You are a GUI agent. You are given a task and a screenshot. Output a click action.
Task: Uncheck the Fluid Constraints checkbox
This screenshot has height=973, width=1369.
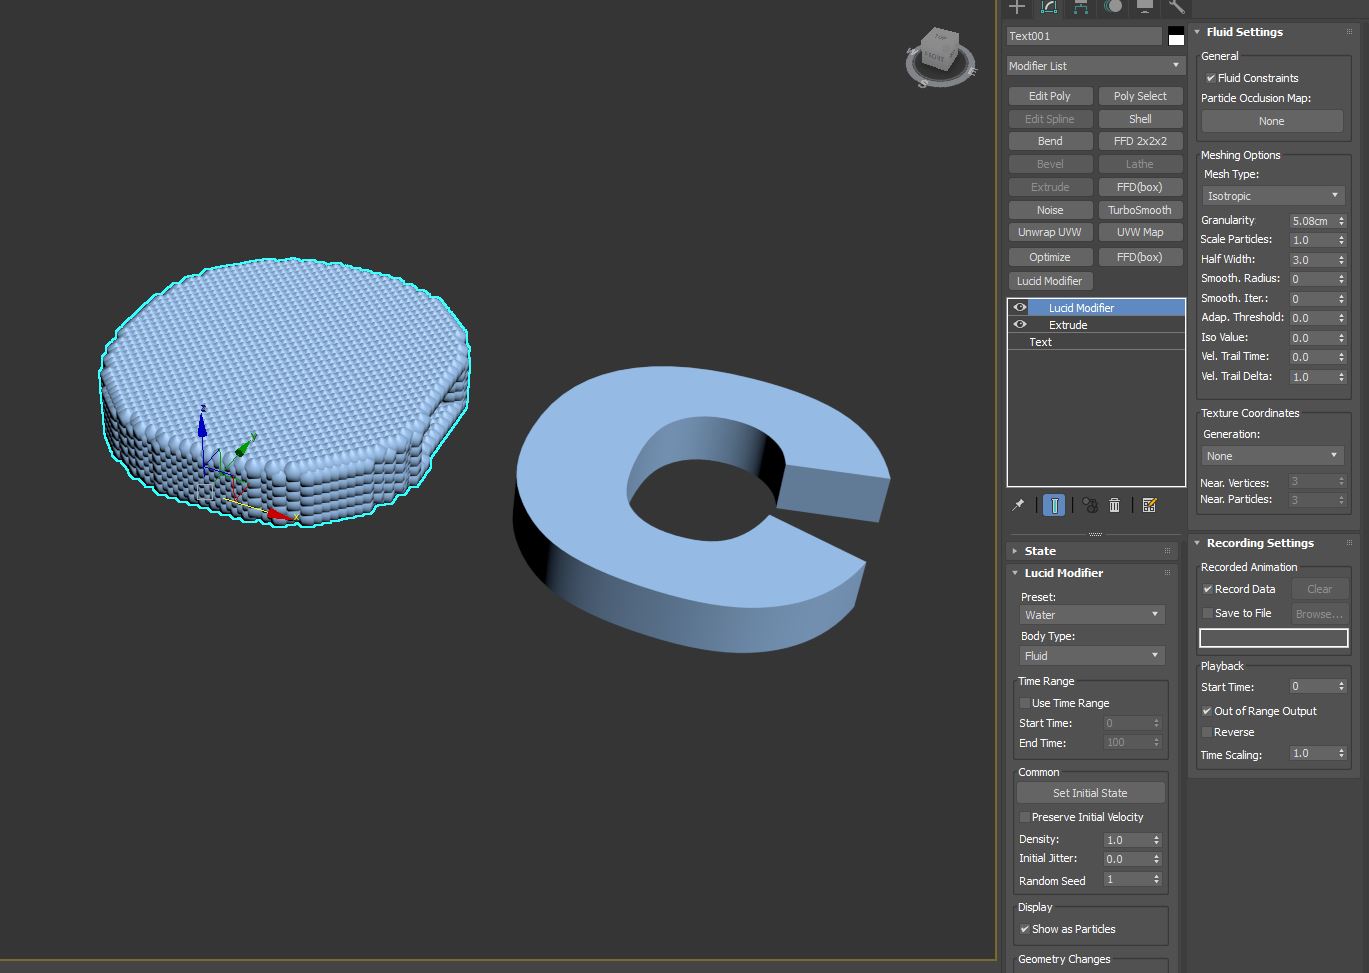(1210, 78)
